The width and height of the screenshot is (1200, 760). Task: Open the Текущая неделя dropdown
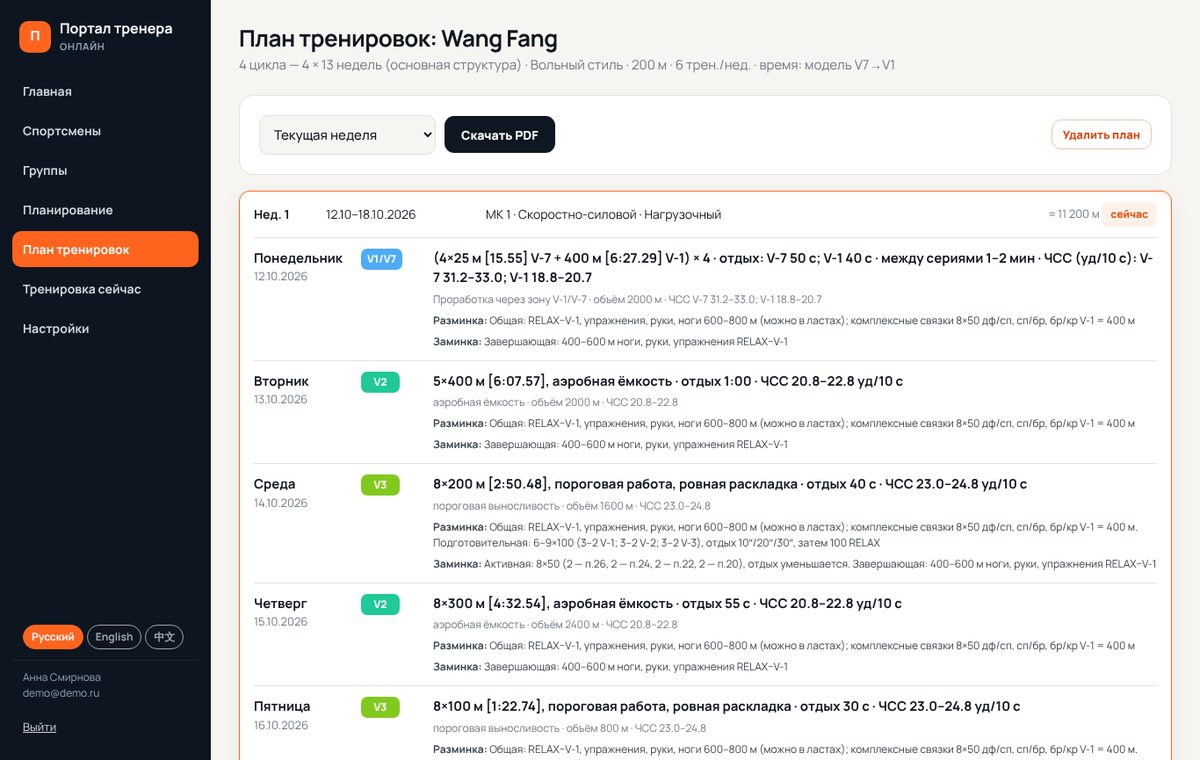347,135
